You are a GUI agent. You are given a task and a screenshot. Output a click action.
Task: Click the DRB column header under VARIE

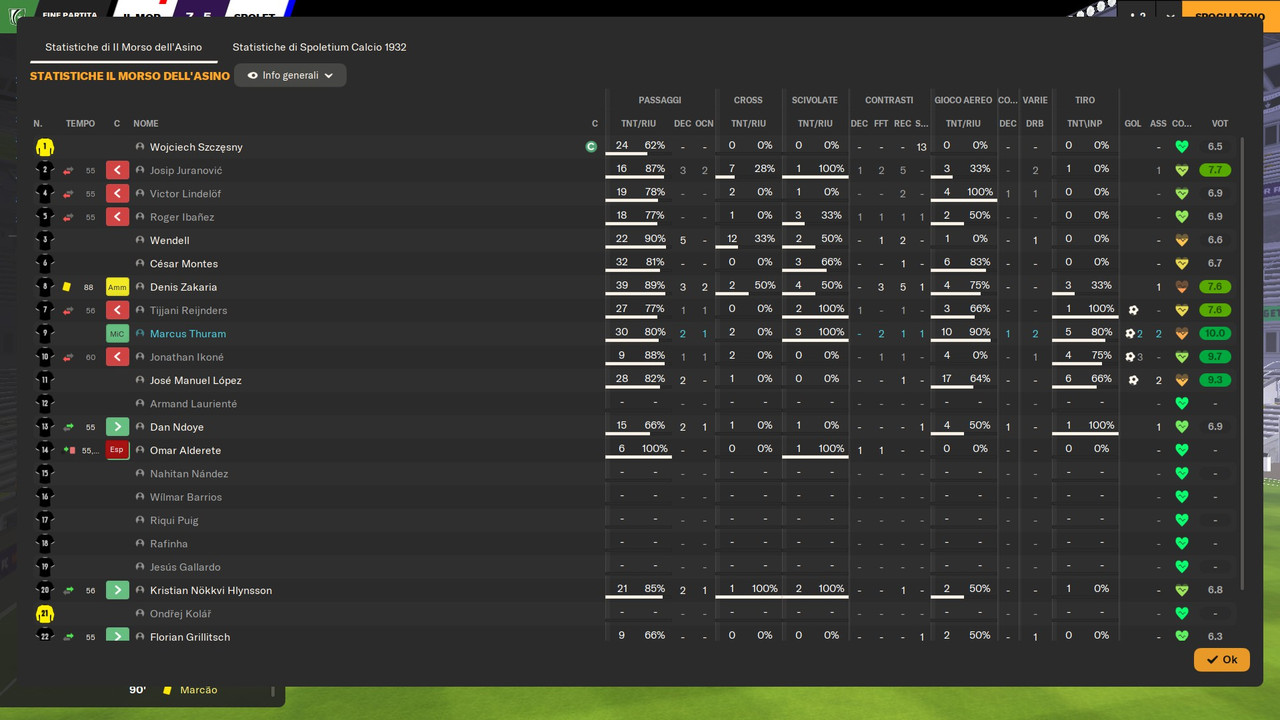coord(1035,124)
